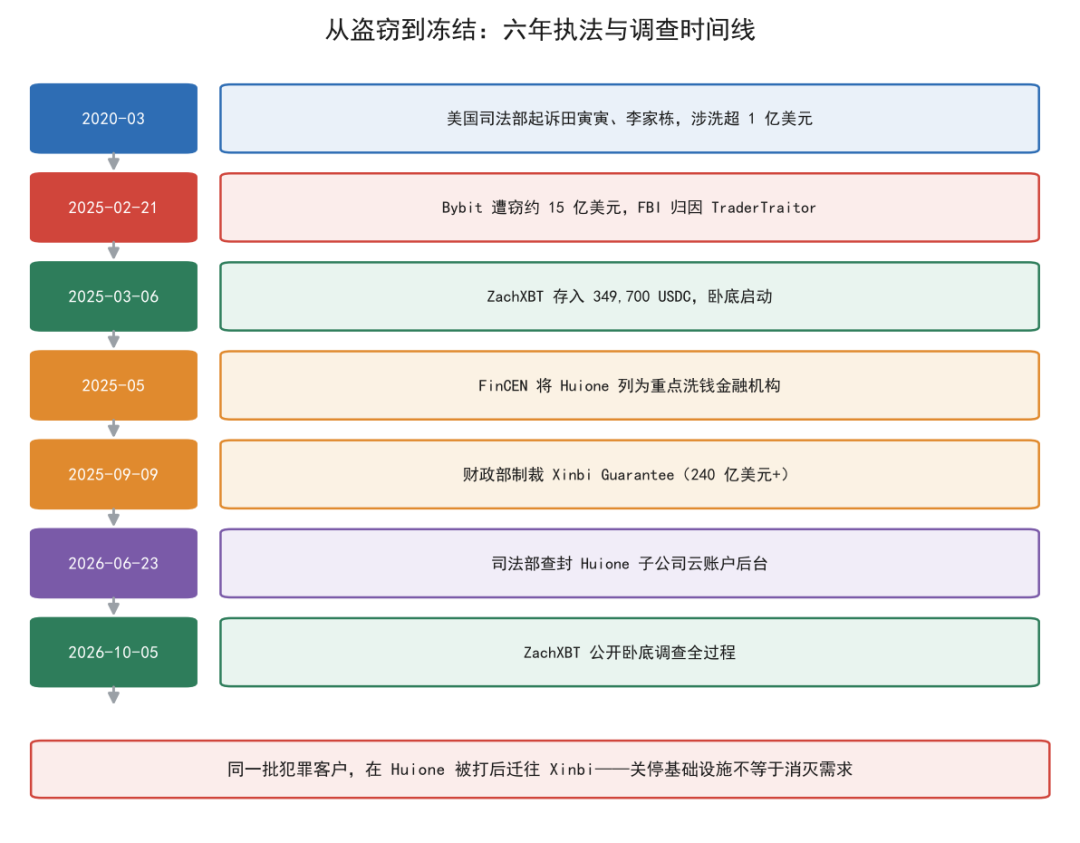This screenshot has height=843, width=1080.
Task: Click 财政部制裁 Xinbi Guarantee event
Action: 630,474
